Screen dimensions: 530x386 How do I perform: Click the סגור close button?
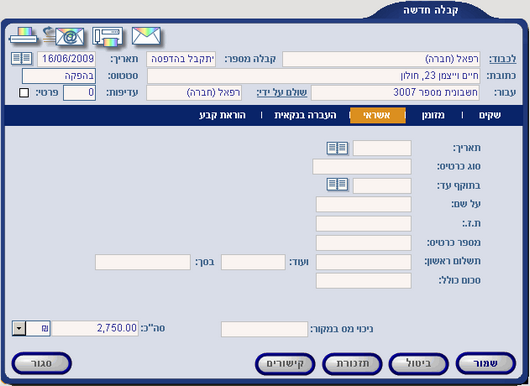42,364
